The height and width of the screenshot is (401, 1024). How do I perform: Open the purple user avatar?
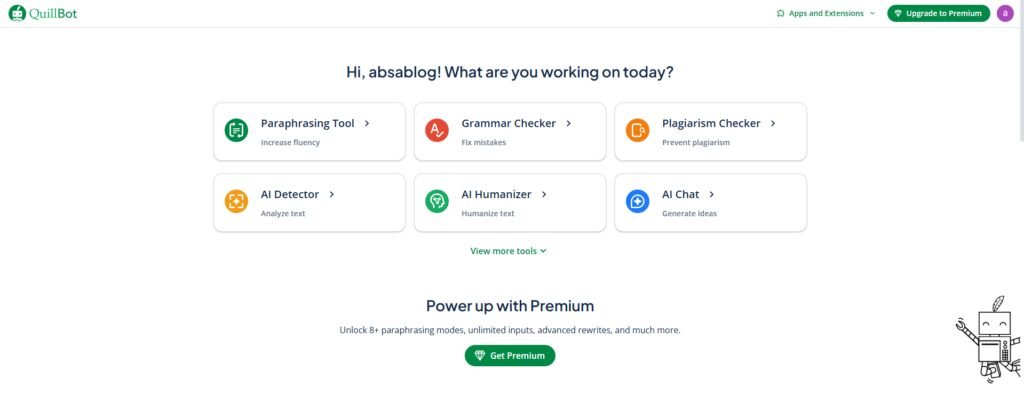coord(1005,13)
